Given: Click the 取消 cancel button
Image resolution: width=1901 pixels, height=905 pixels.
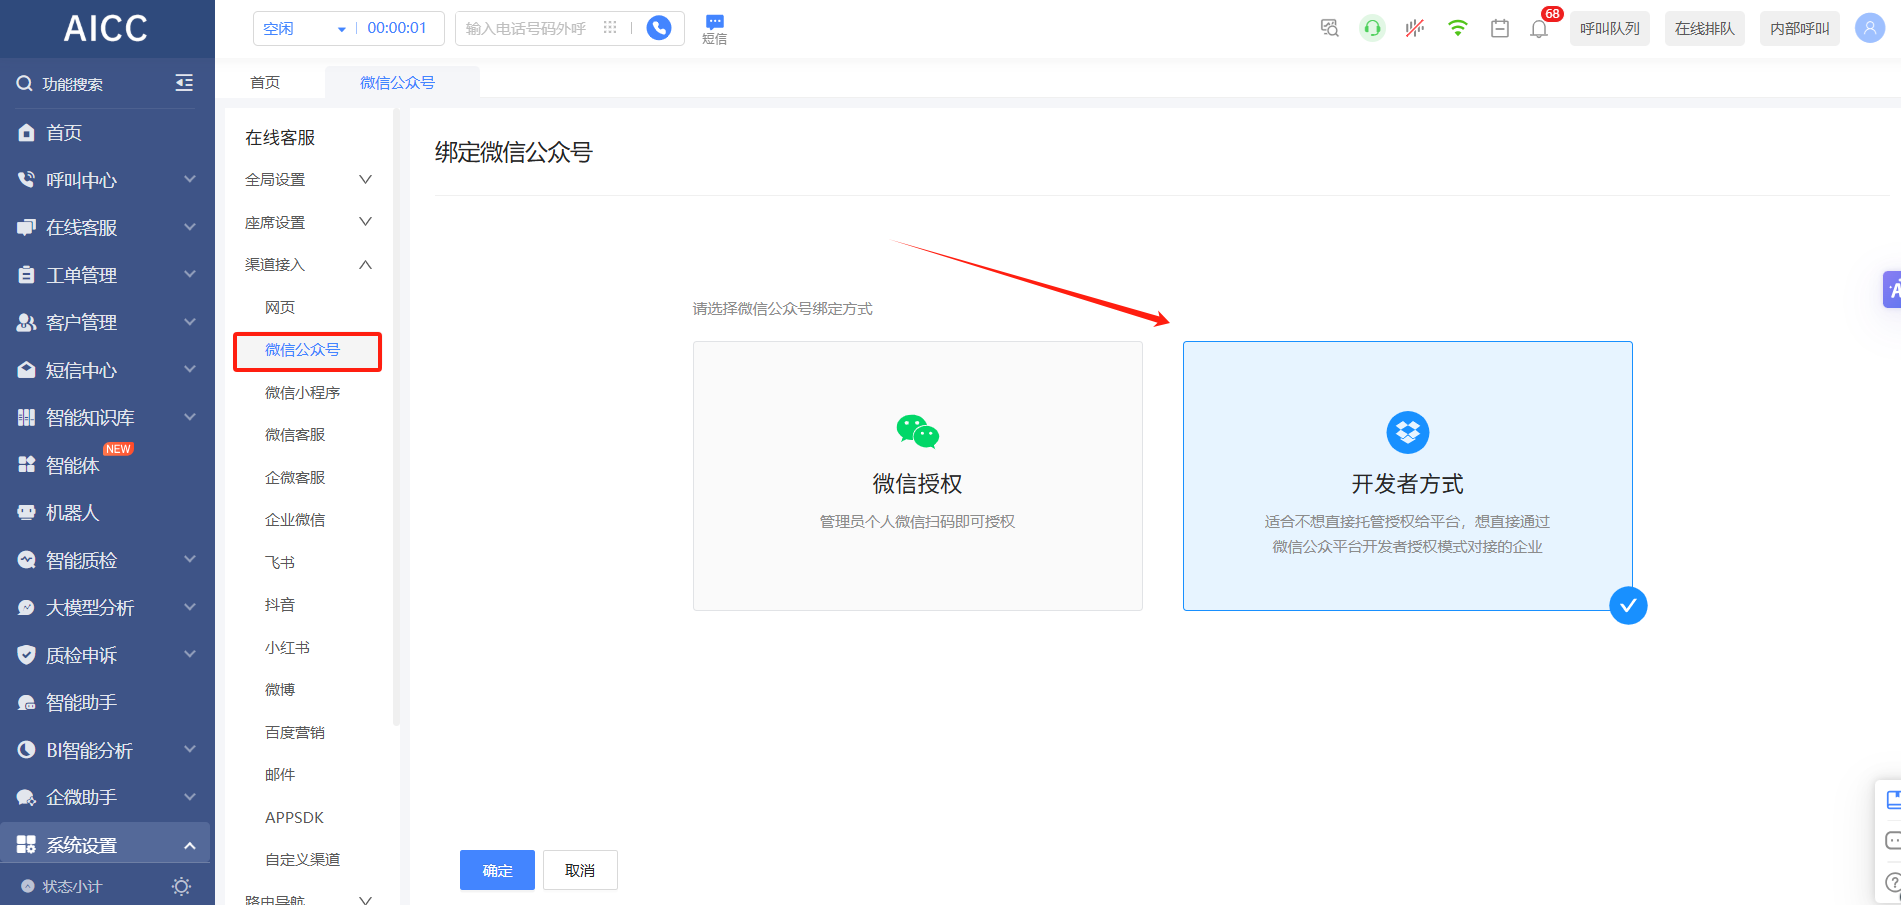Looking at the screenshot, I should click(x=580, y=870).
